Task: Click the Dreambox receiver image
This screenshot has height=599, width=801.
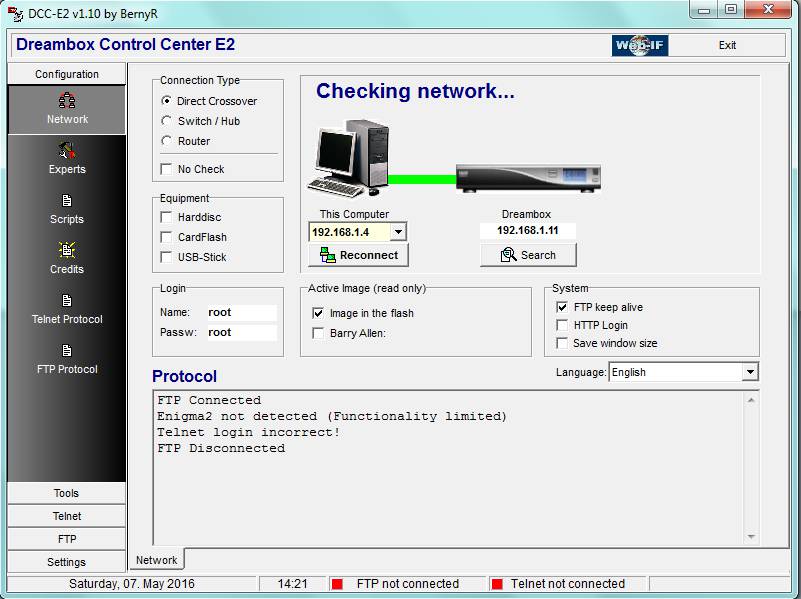Action: pyautogui.click(x=528, y=179)
